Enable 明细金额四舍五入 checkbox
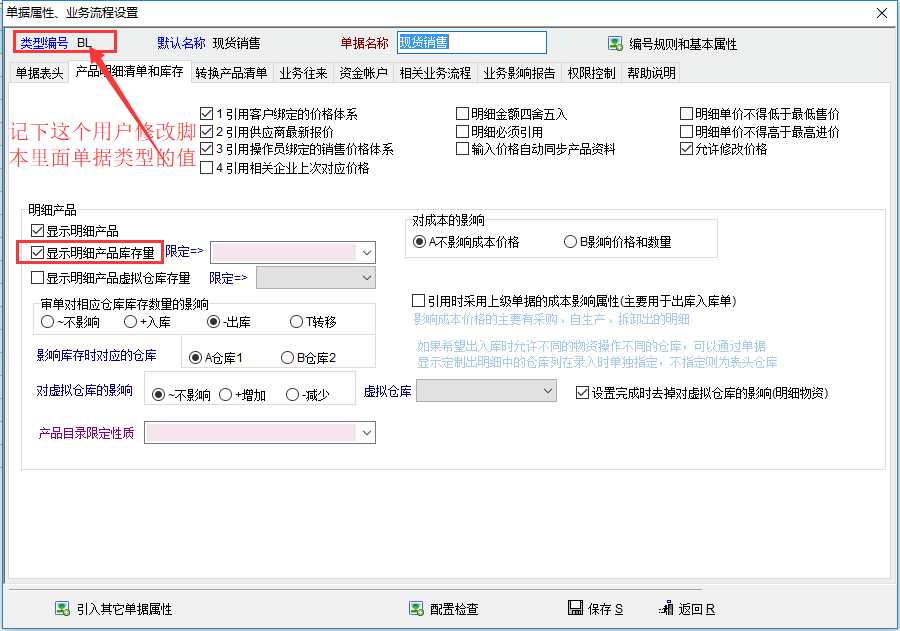This screenshot has height=631, width=900. pyautogui.click(x=463, y=114)
